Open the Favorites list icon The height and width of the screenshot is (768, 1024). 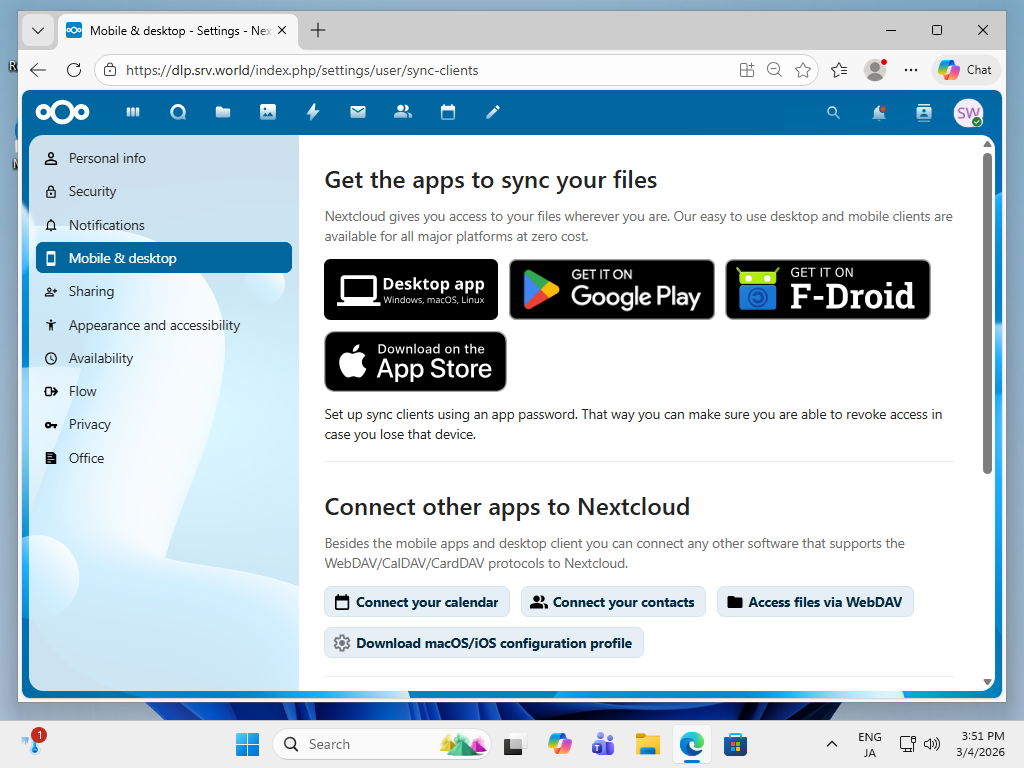pos(839,70)
